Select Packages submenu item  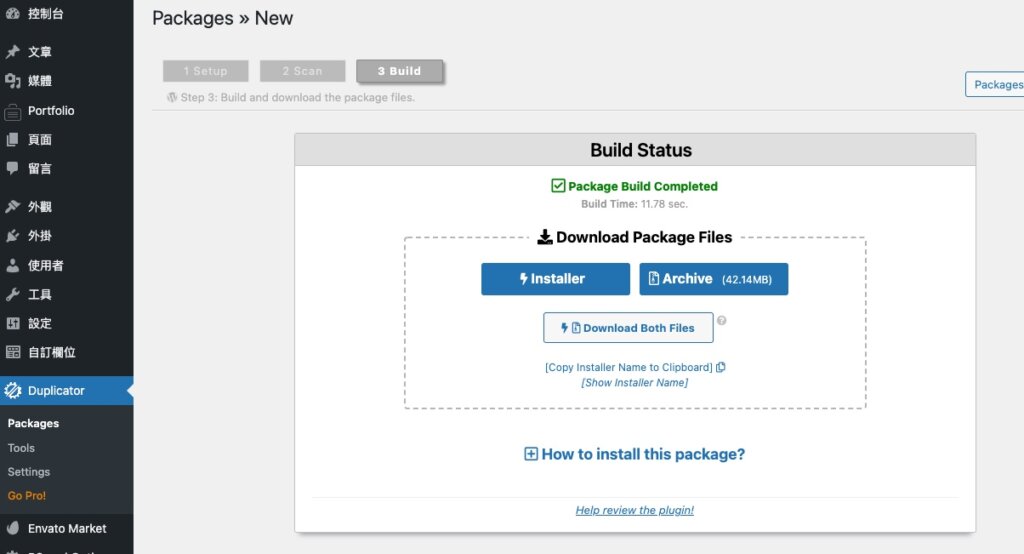[x=33, y=423]
